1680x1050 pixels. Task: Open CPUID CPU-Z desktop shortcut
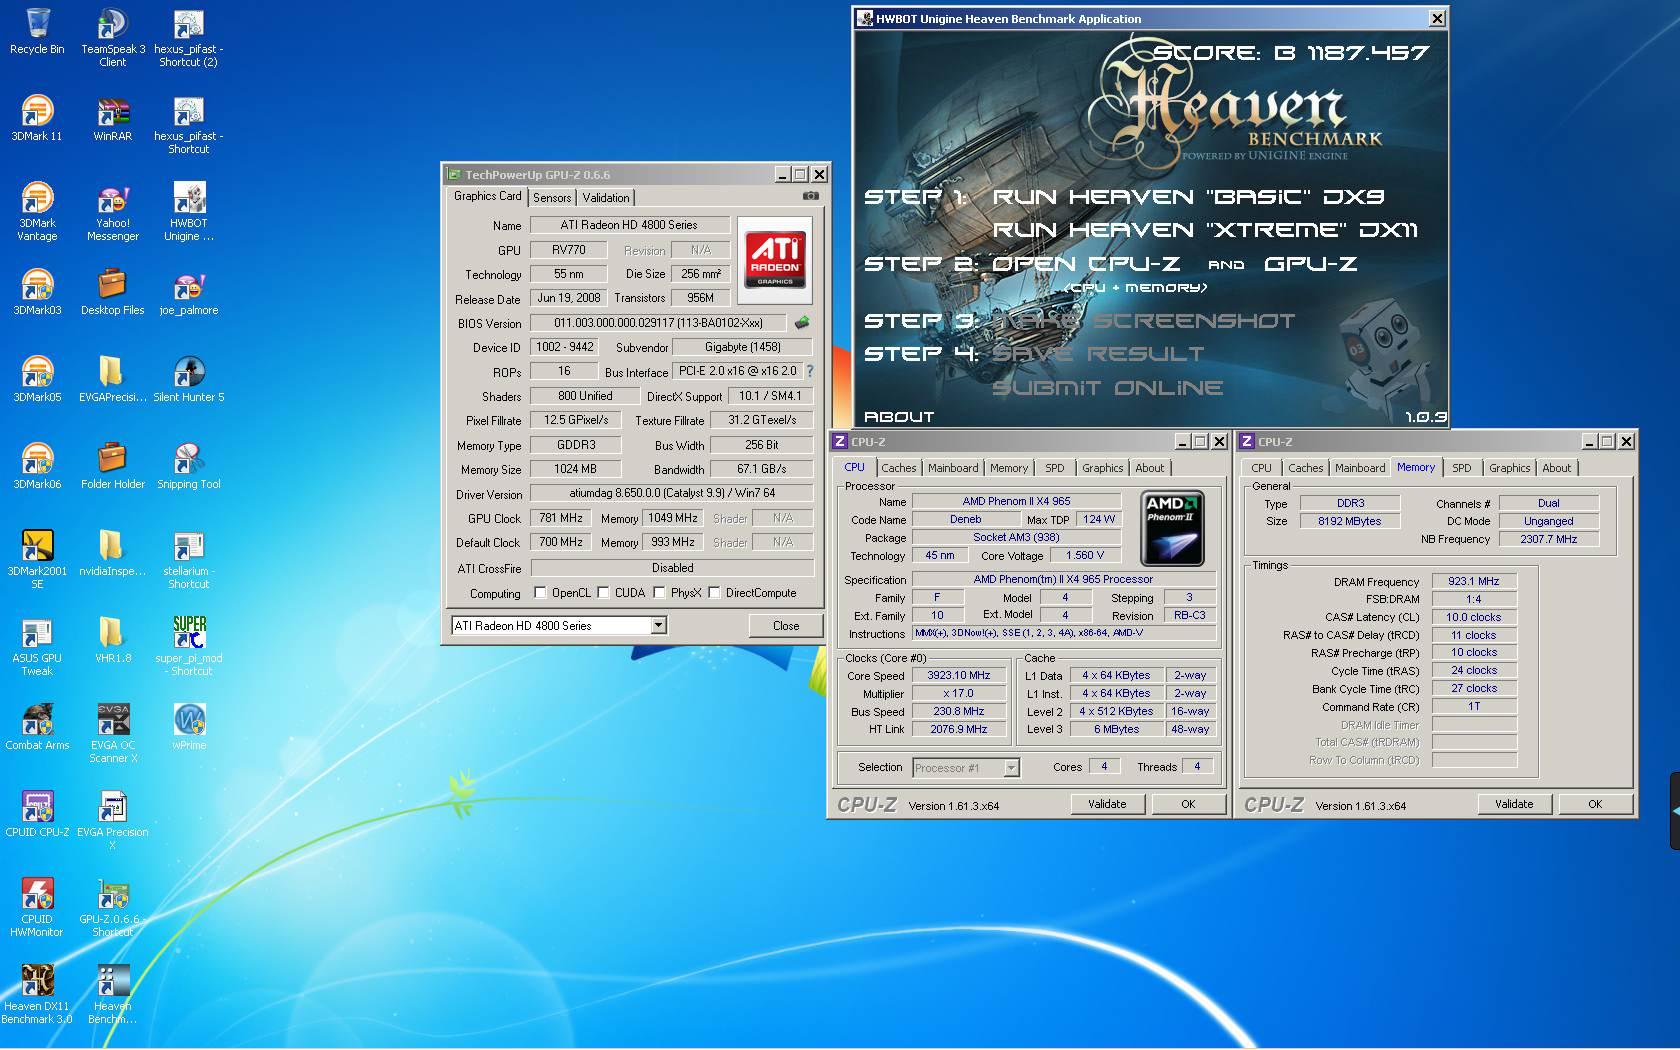(x=37, y=814)
